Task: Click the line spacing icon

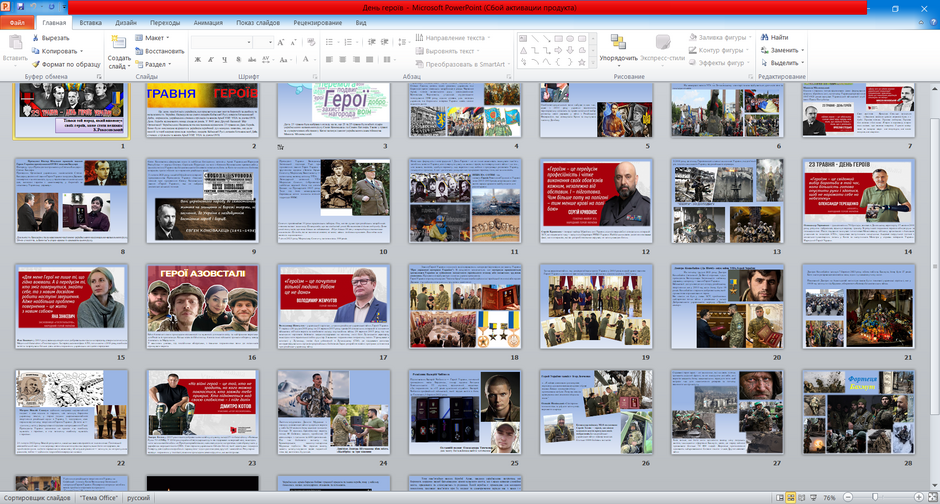Action: [x=403, y=42]
